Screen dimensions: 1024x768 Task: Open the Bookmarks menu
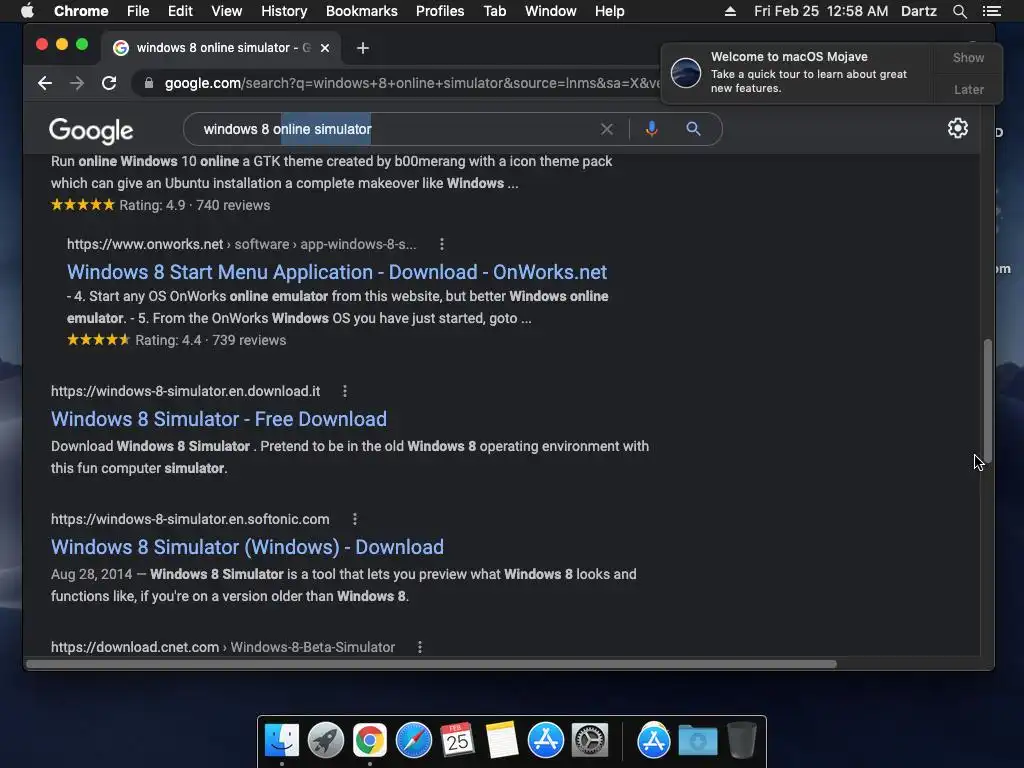click(x=362, y=11)
